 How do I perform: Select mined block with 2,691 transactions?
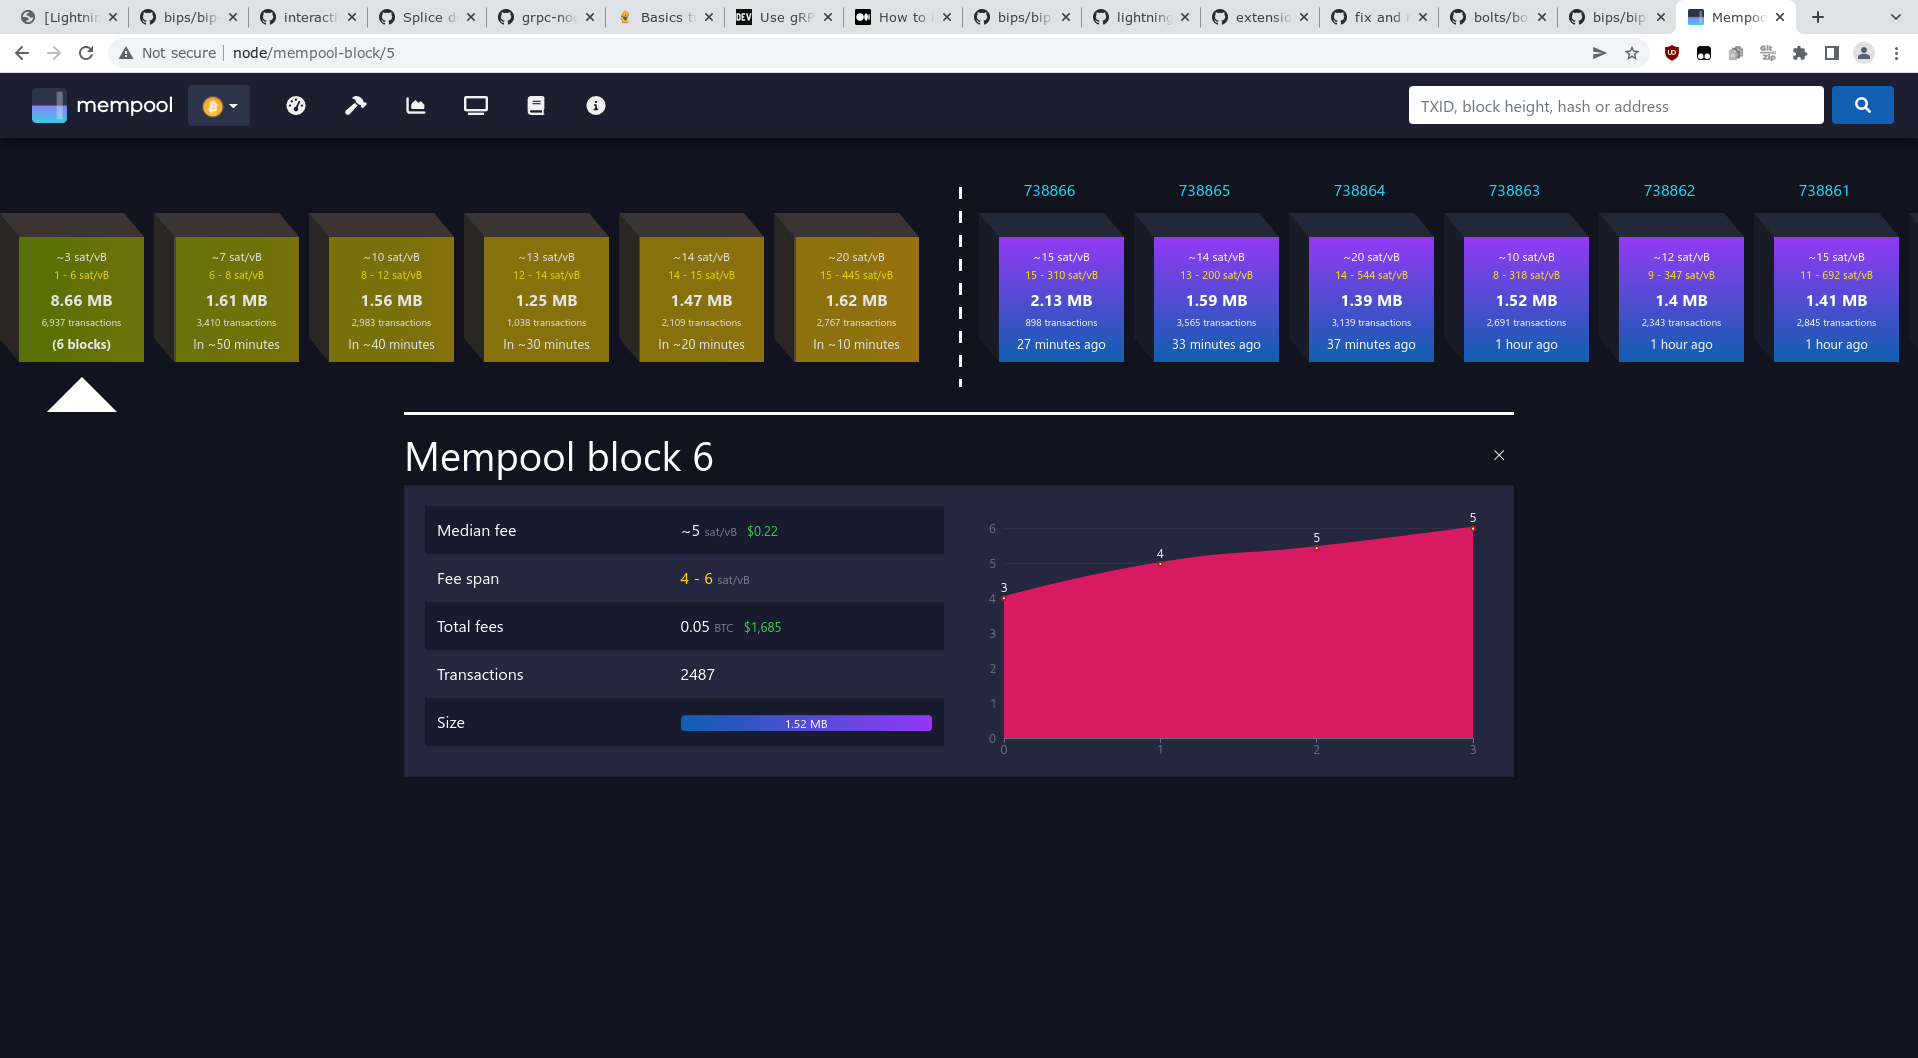(x=1526, y=299)
